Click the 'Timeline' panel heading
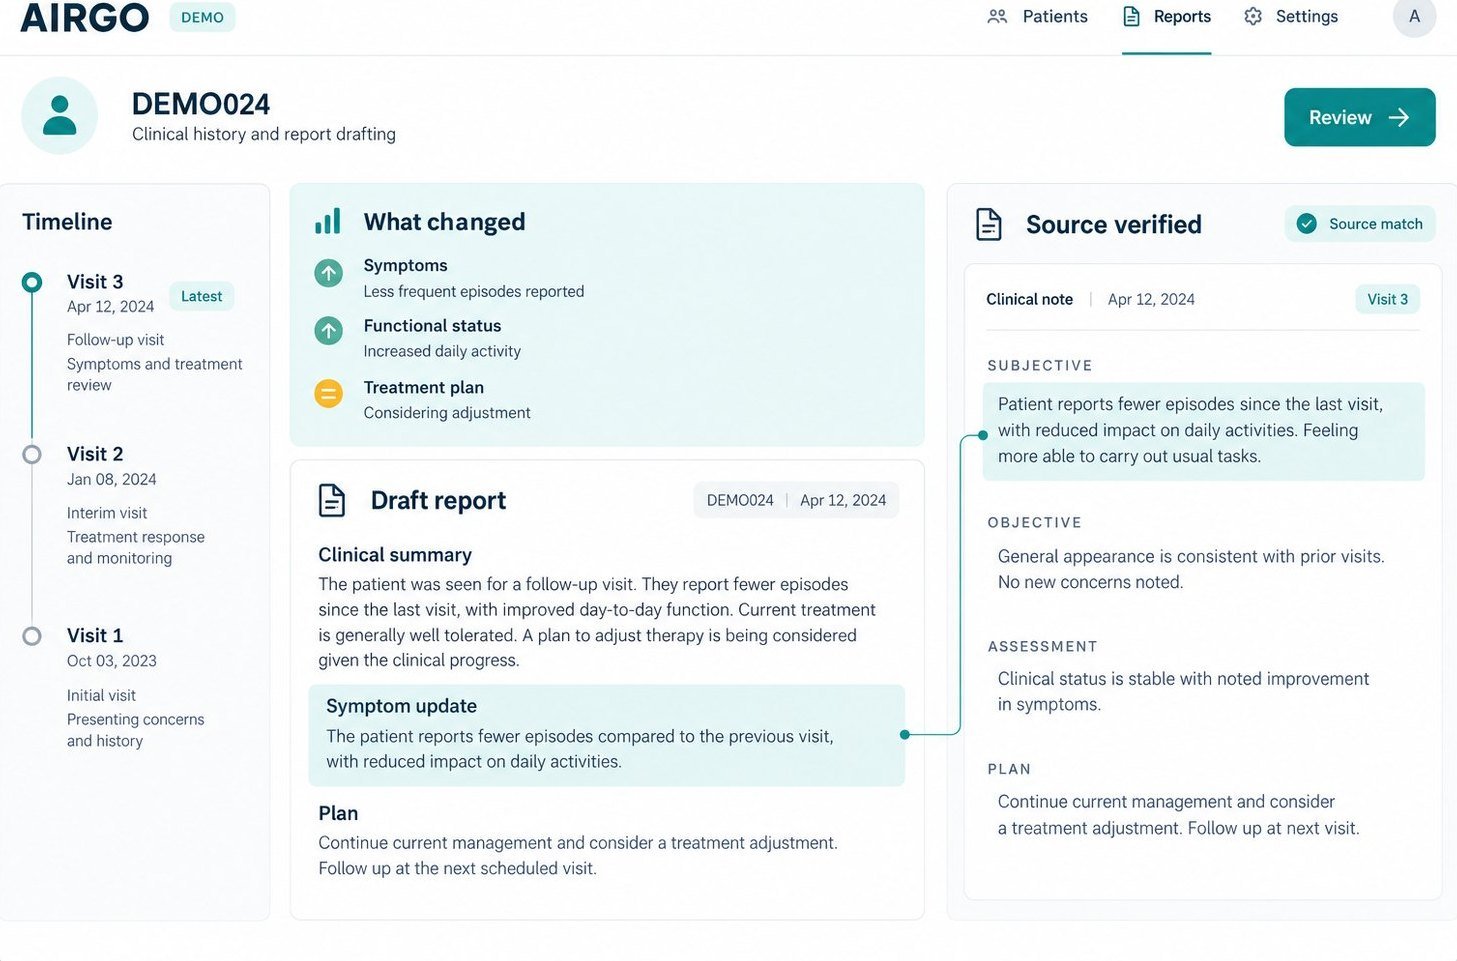This screenshot has width=1457, height=961. coord(67,222)
